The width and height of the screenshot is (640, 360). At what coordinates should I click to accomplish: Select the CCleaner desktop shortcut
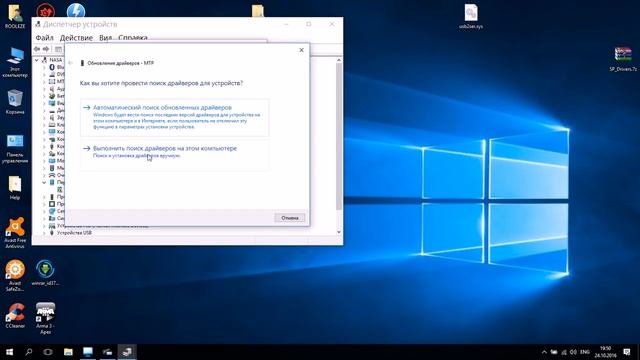[15, 316]
